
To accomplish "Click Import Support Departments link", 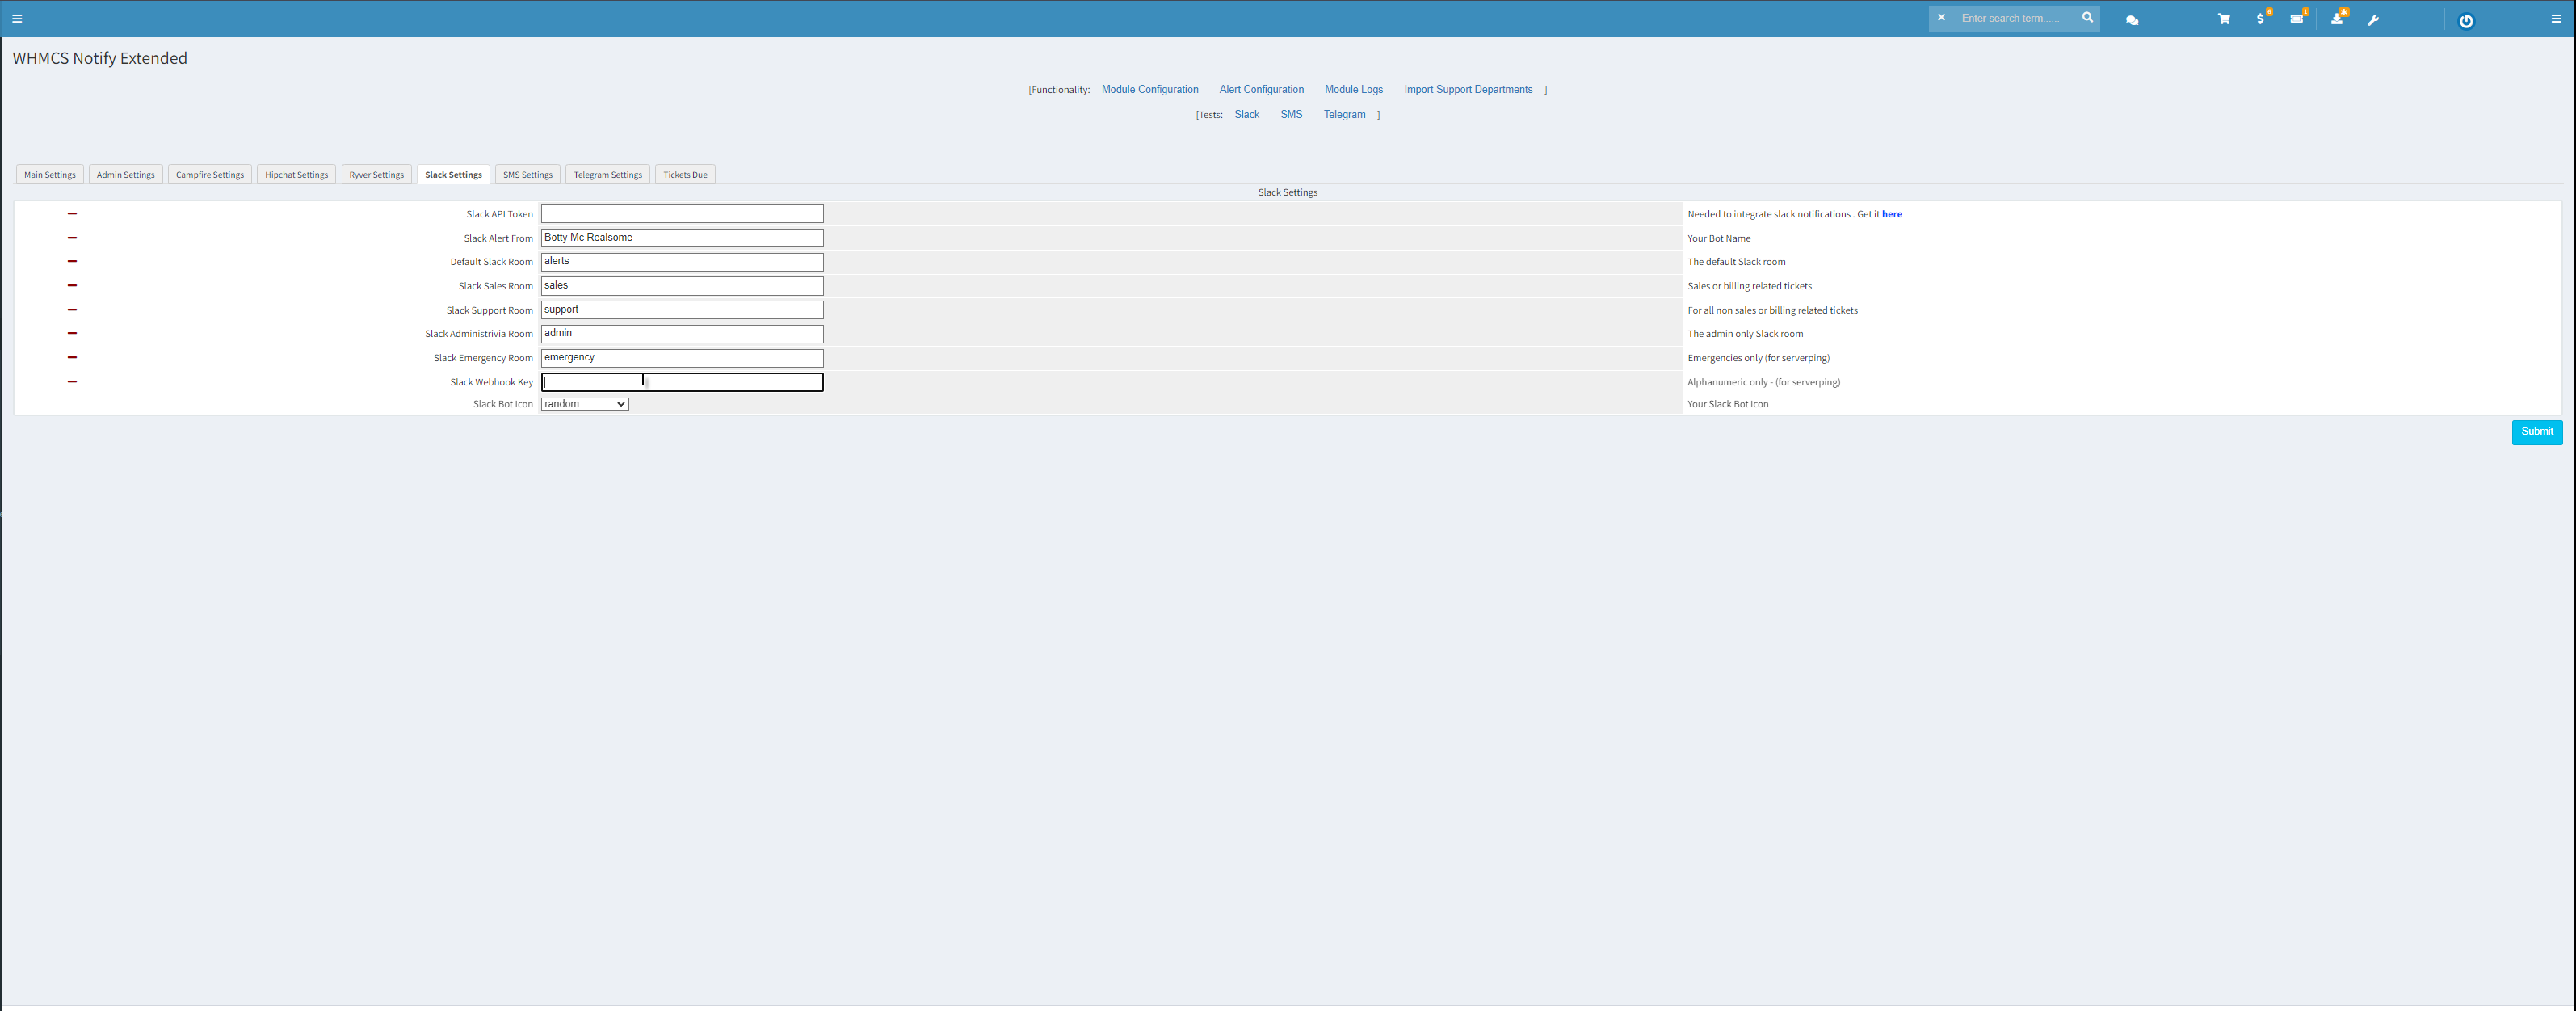I will pos(1468,90).
